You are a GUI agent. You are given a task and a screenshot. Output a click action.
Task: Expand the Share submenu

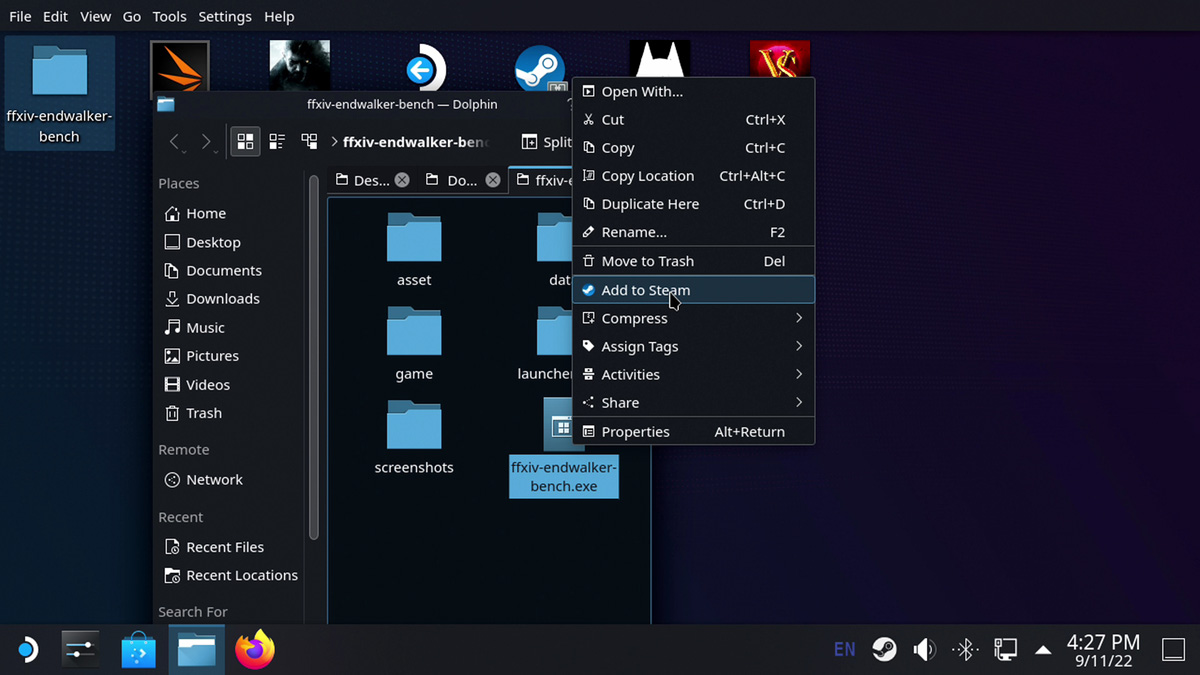(694, 402)
